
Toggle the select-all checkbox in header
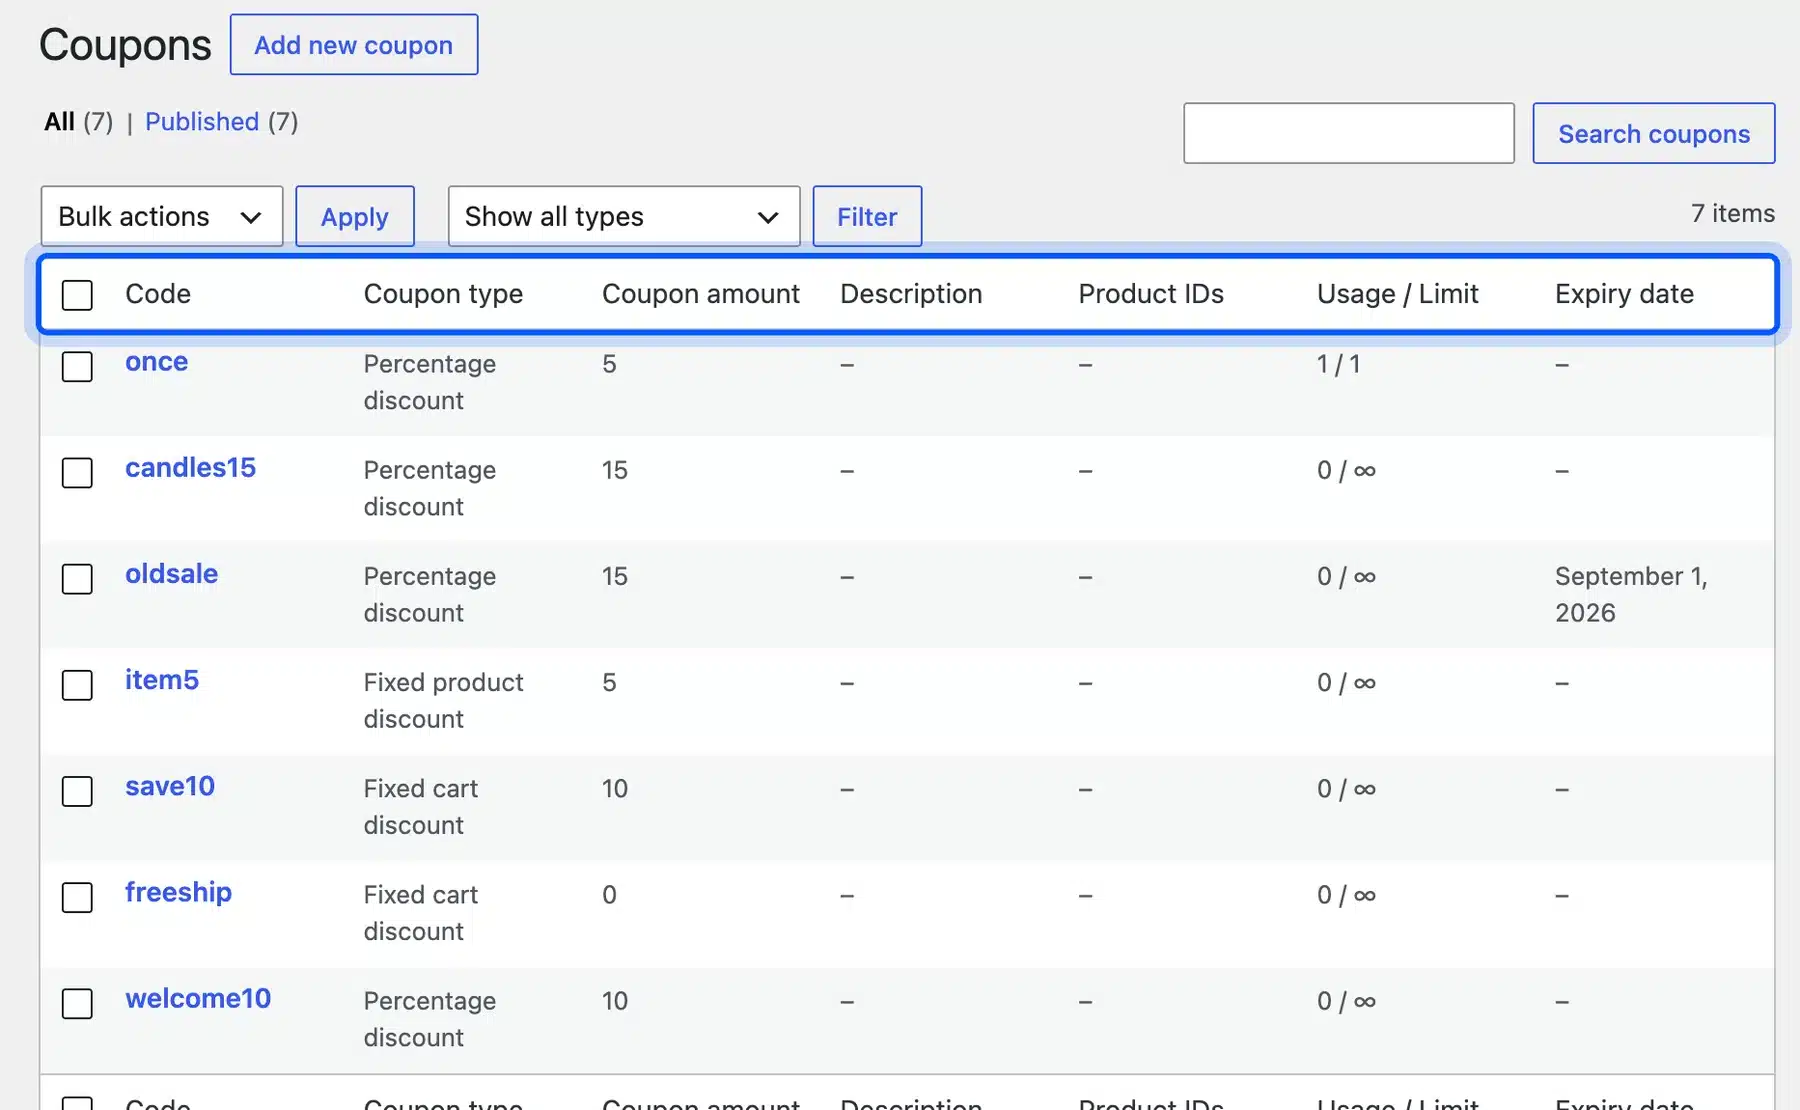pos(77,295)
